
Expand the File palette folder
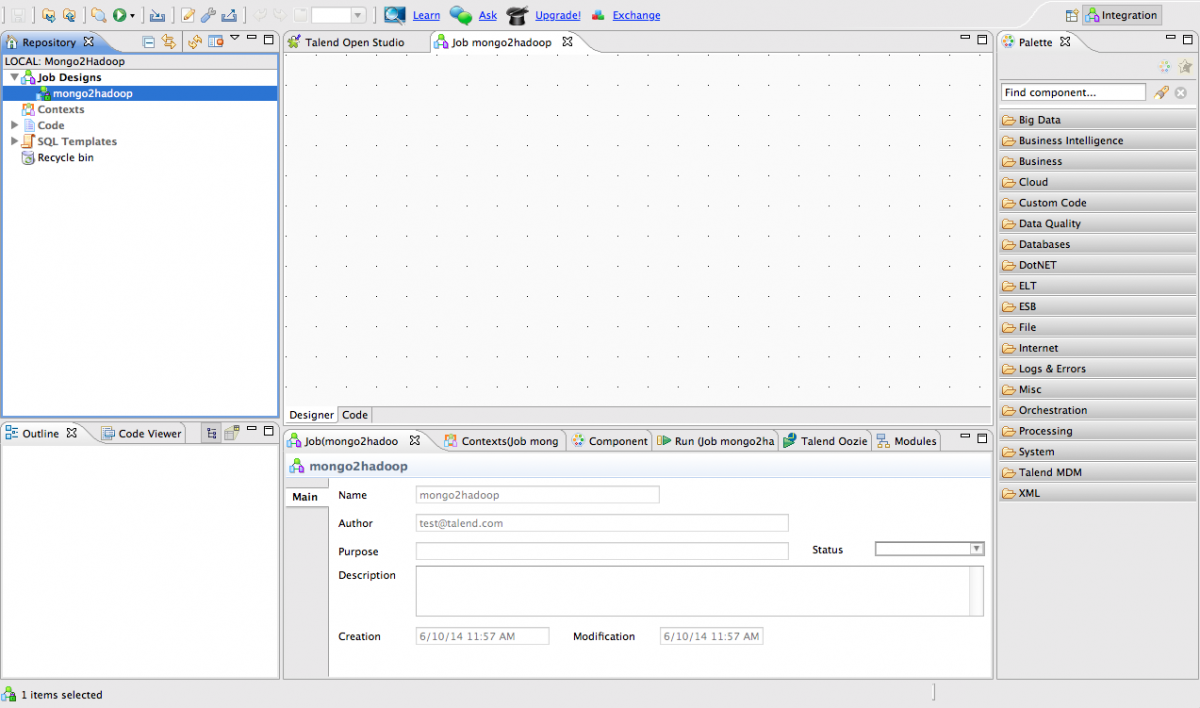1097,327
